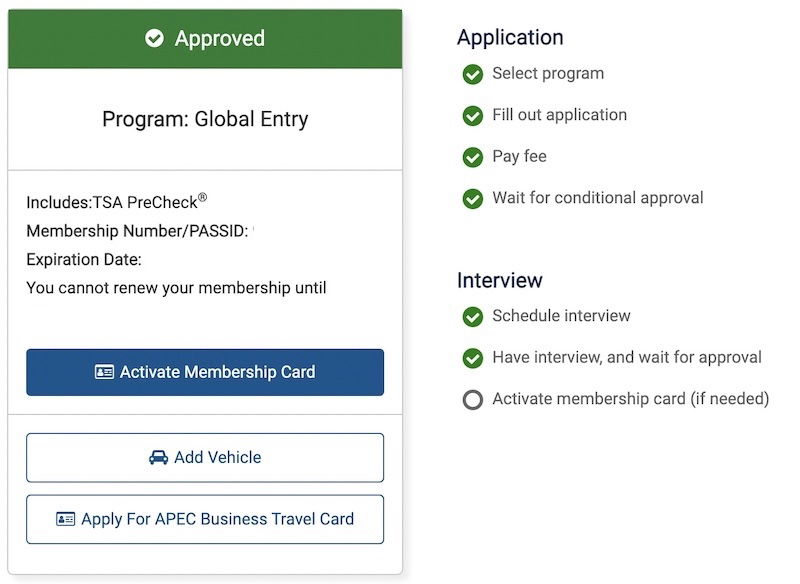Click the Expiration Date line
Viewport: 800px width, 584px height.
(x=84, y=260)
